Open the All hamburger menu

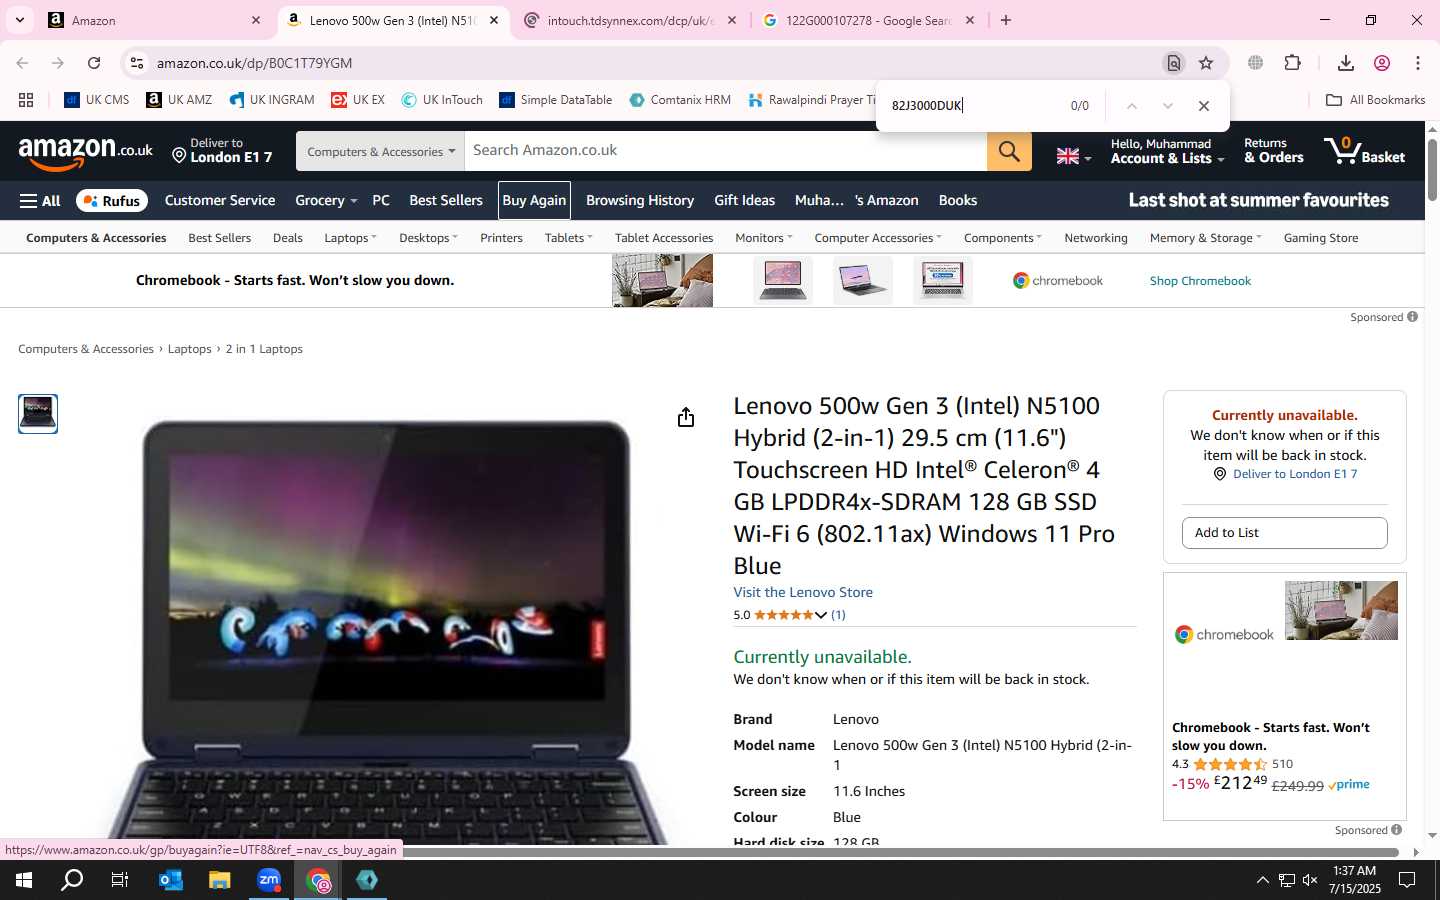click(x=40, y=201)
